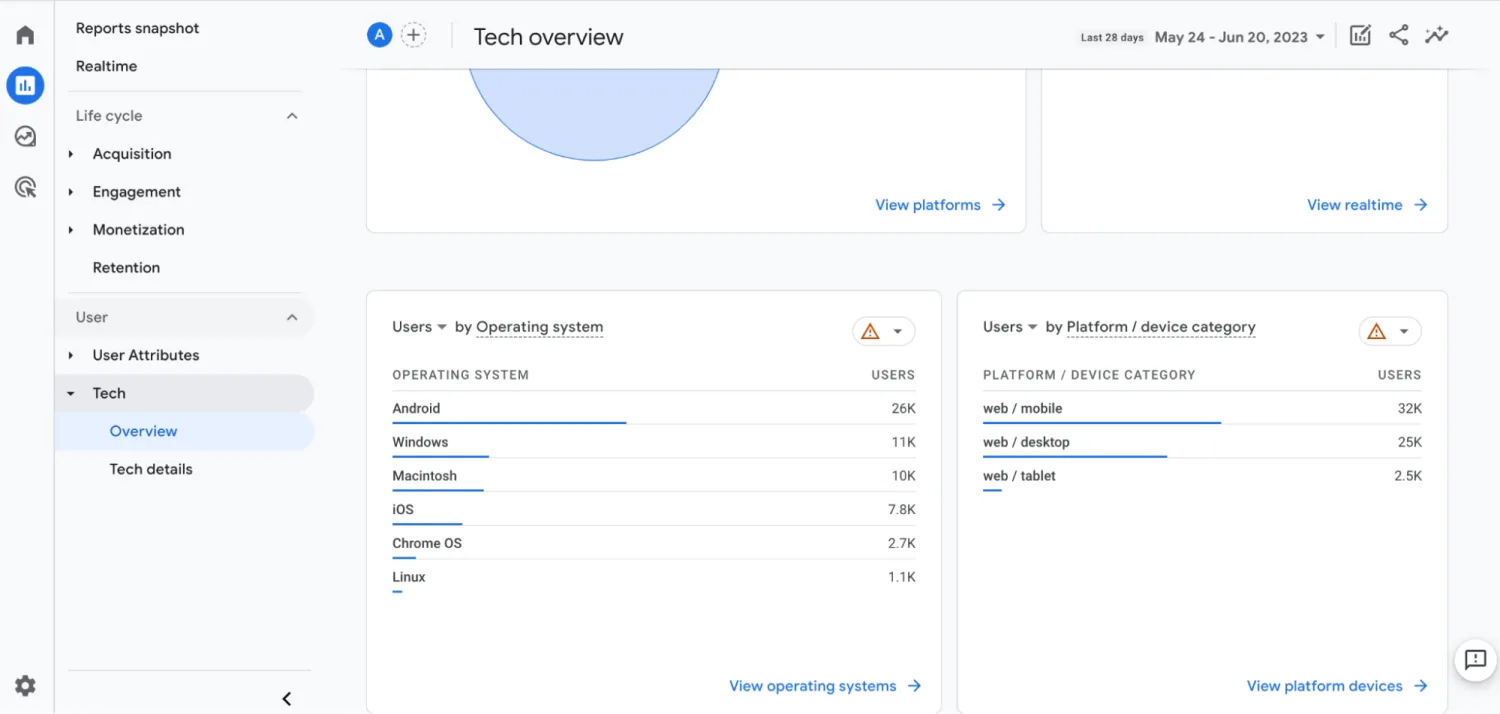Image resolution: width=1500 pixels, height=714 pixels.
Task: Select Tech details in sidebar
Action: (151, 469)
